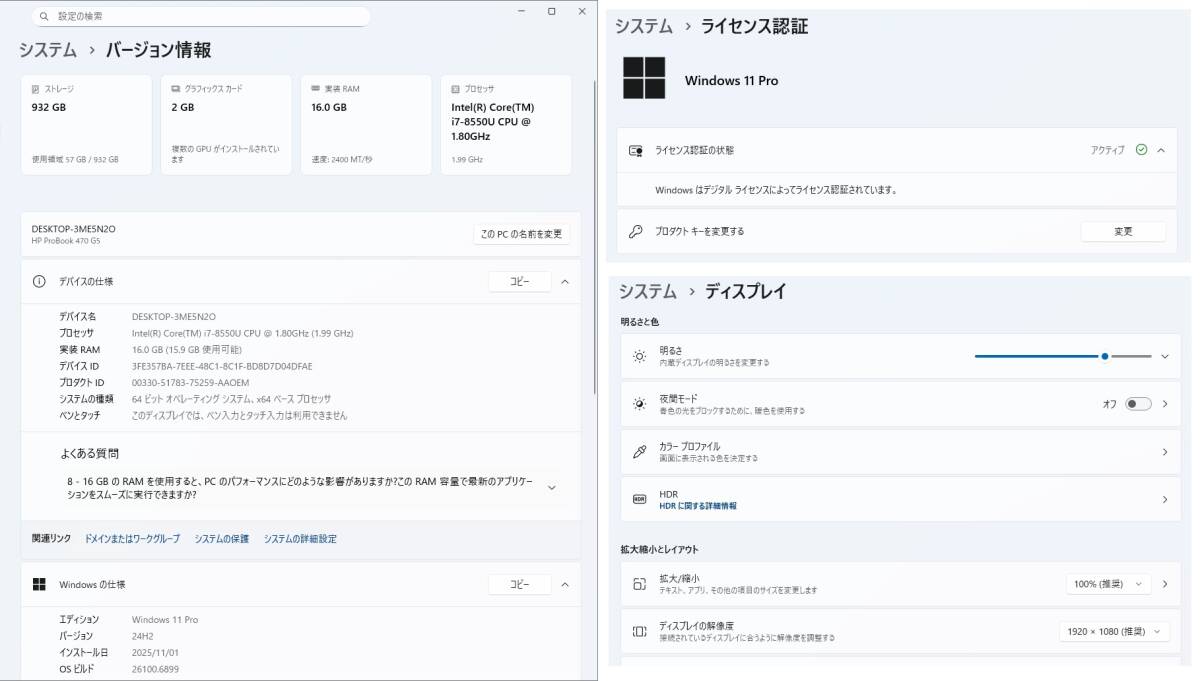Screen dimensions: 1200x681
Task: Collapse the Windows の仕様 section chevron
Action: [x=565, y=584]
